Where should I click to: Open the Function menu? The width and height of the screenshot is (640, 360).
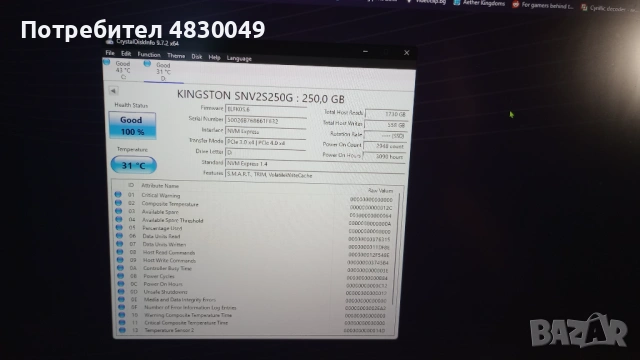point(149,55)
